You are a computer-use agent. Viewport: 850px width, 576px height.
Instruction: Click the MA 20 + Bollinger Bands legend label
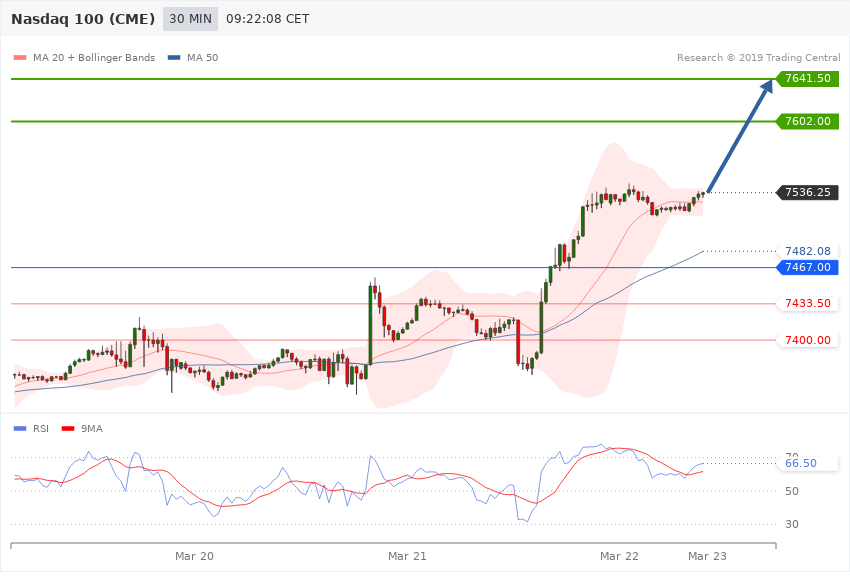tap(94, 57)
